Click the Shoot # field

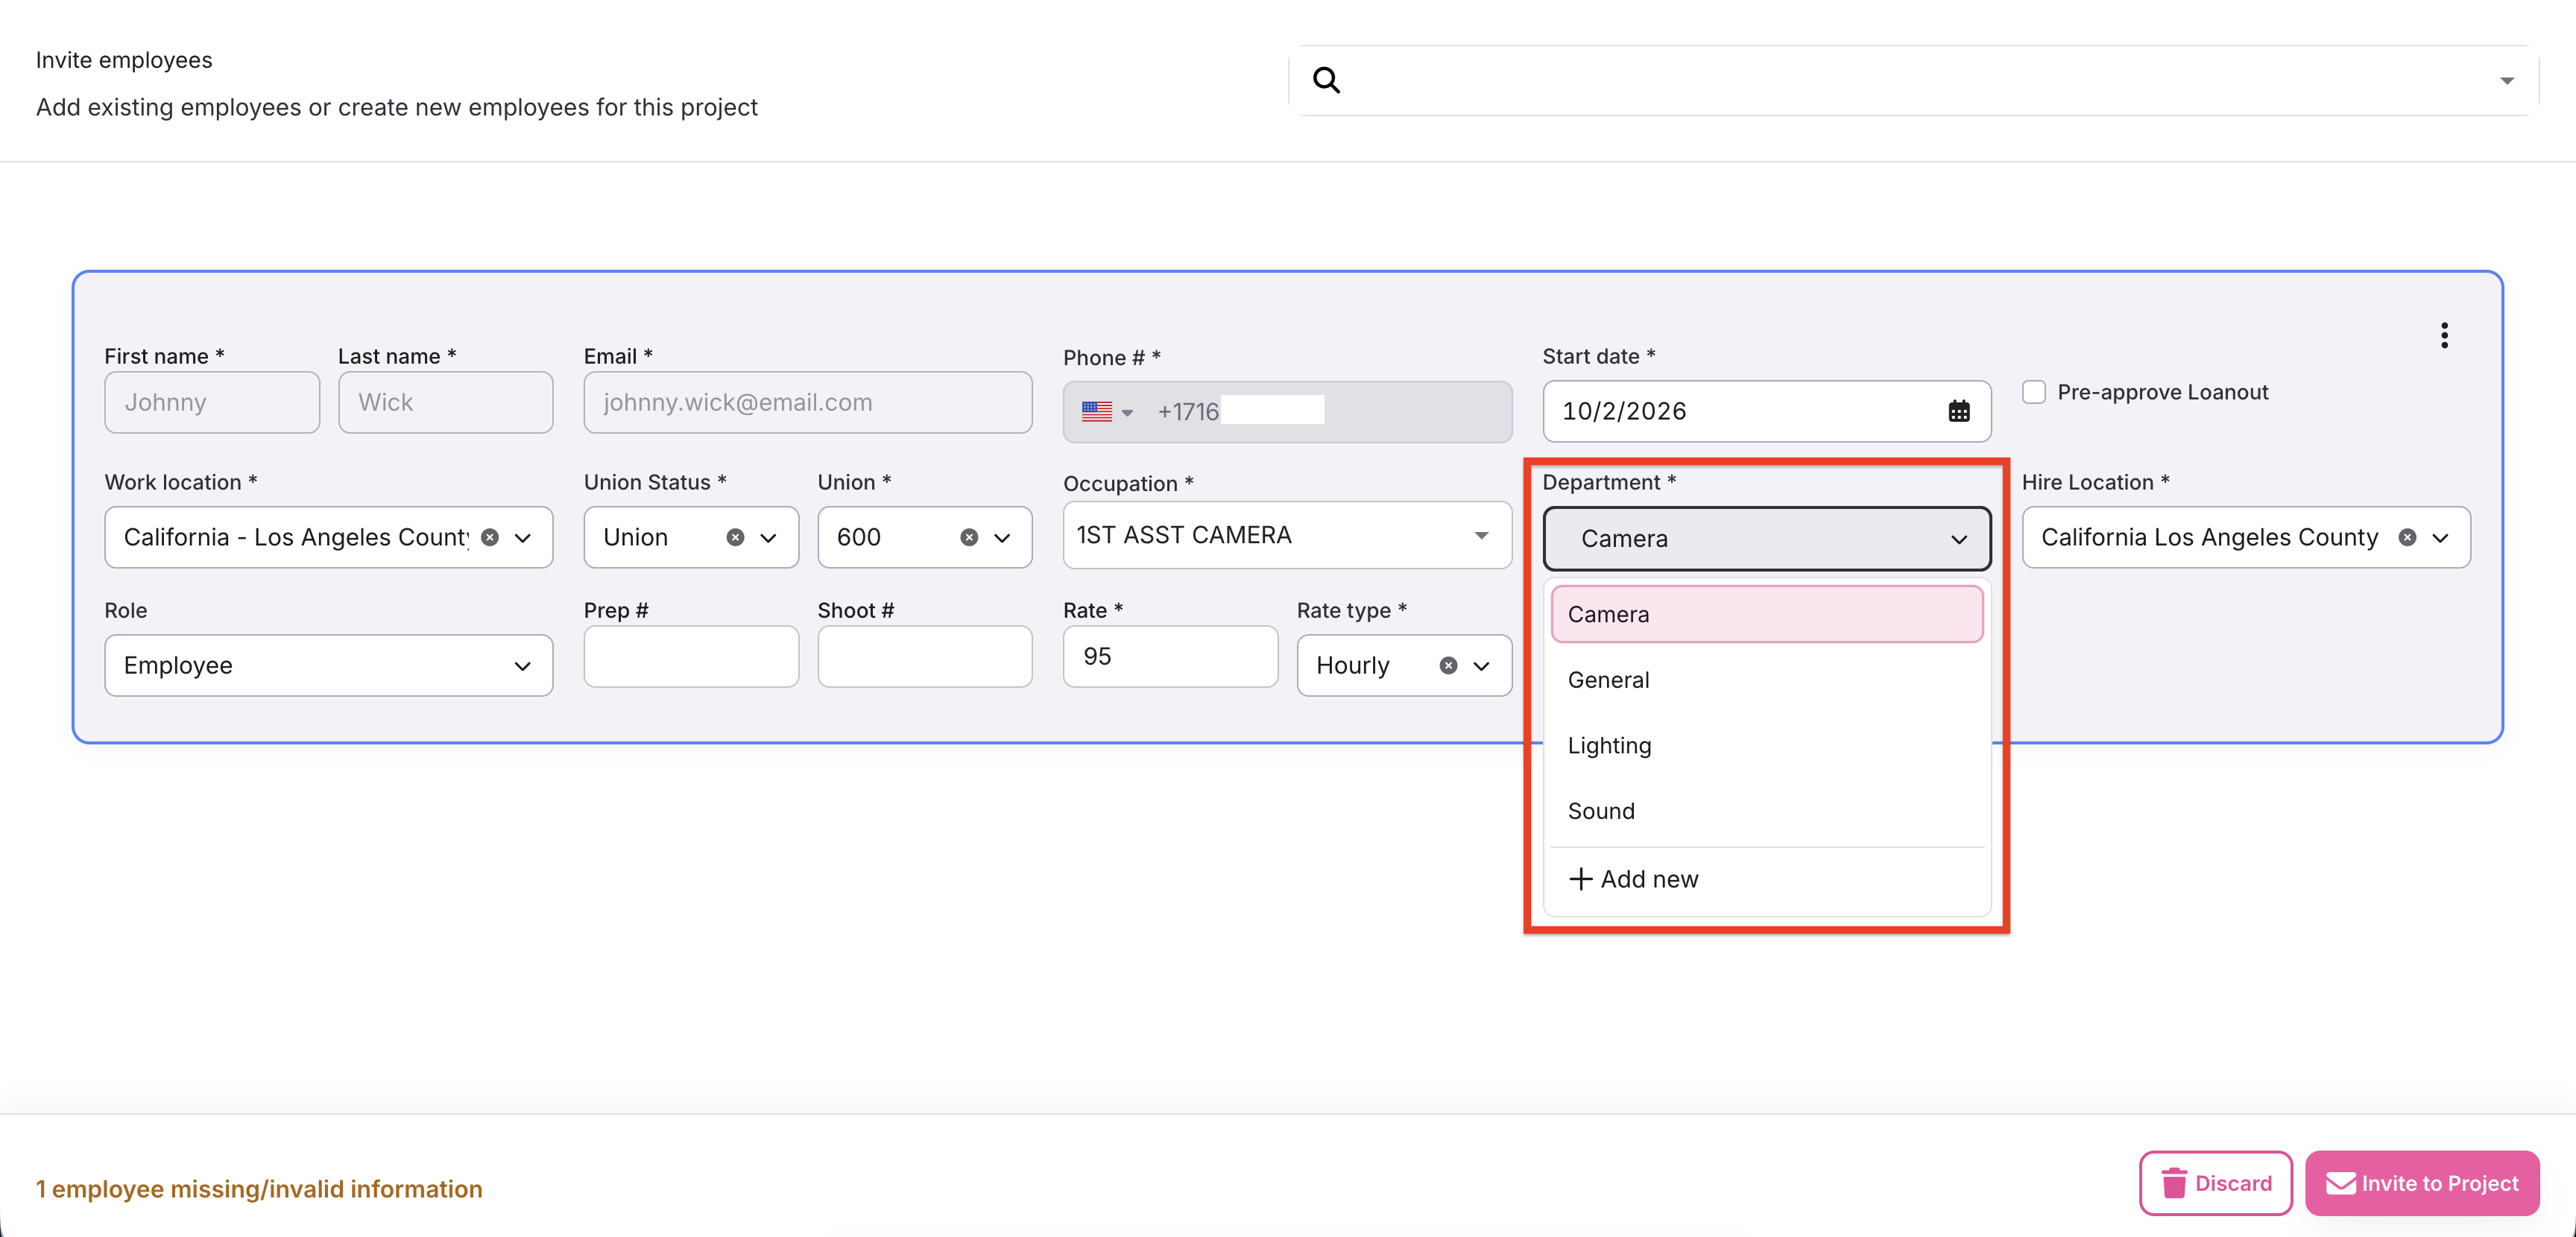point(924,656)
